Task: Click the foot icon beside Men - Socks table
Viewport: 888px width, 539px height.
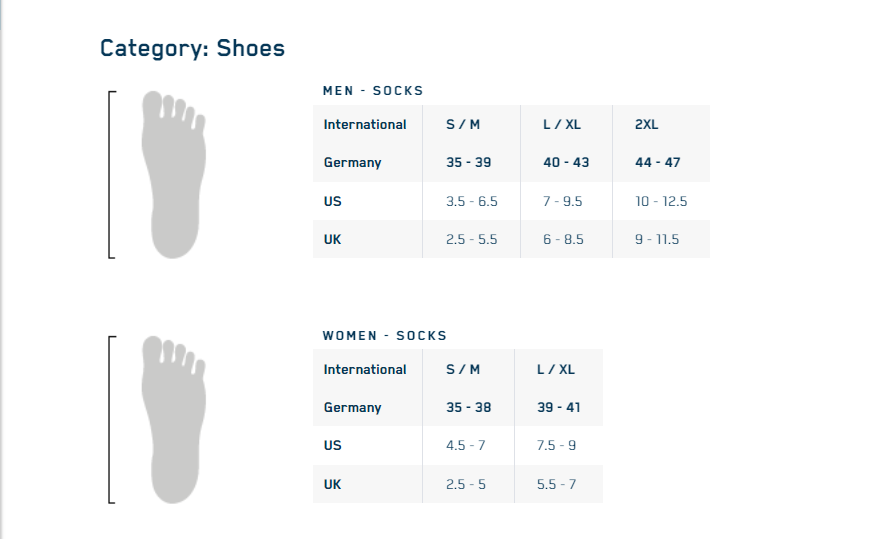Action: click(175, 175)
